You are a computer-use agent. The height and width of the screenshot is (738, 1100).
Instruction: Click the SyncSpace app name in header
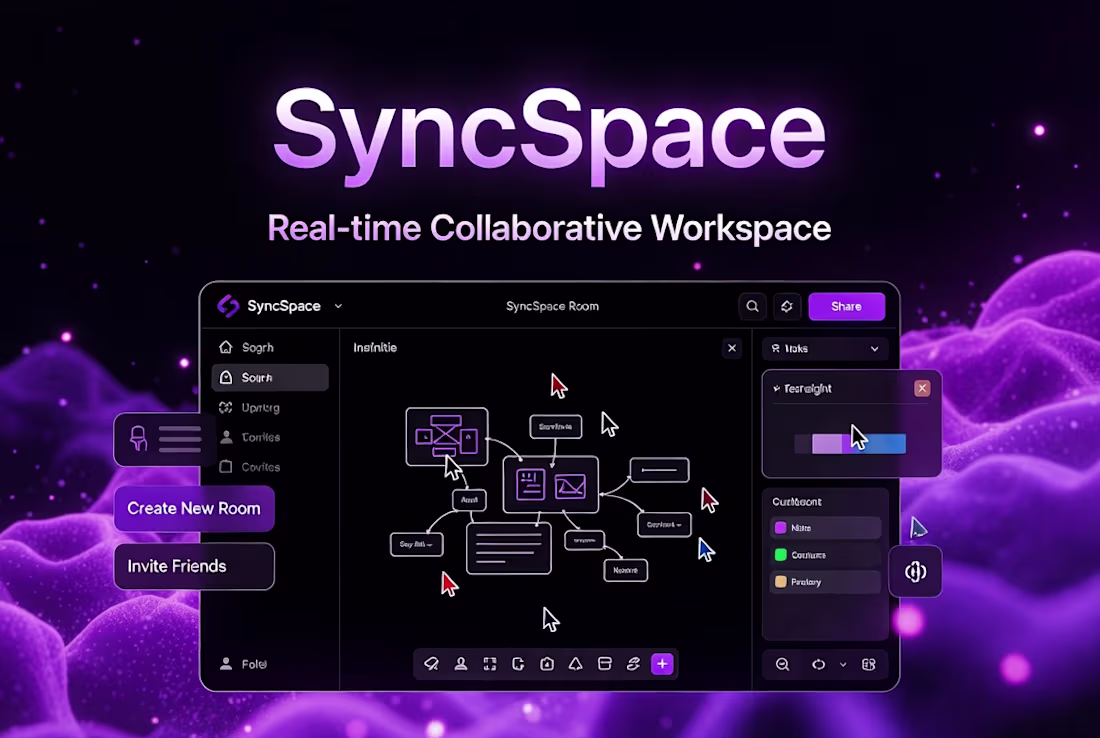[x=284, y=306]
